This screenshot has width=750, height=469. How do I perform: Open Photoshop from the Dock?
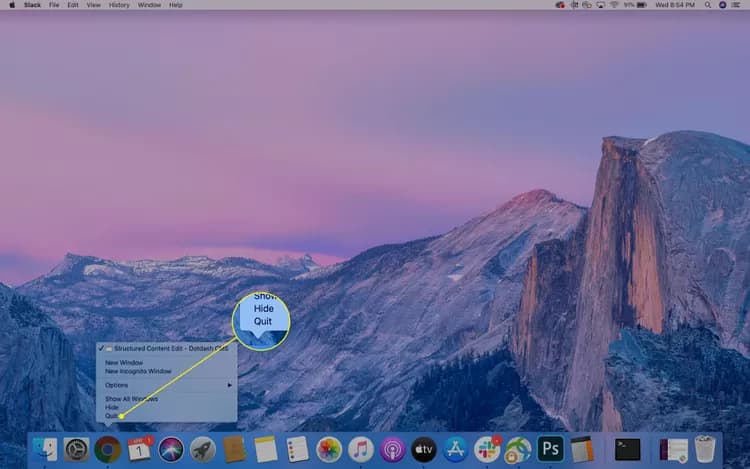pos(551,449)
